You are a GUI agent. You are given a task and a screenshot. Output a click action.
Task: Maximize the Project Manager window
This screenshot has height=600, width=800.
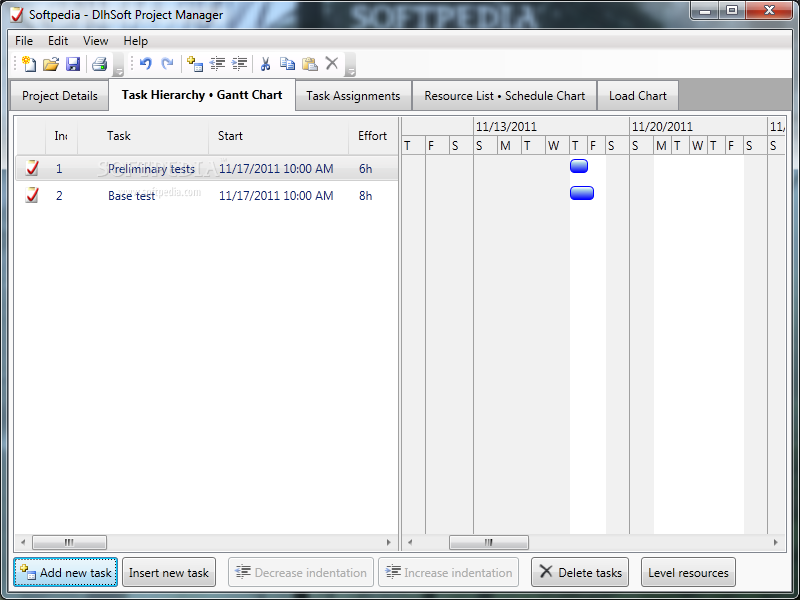pos(732,11)
